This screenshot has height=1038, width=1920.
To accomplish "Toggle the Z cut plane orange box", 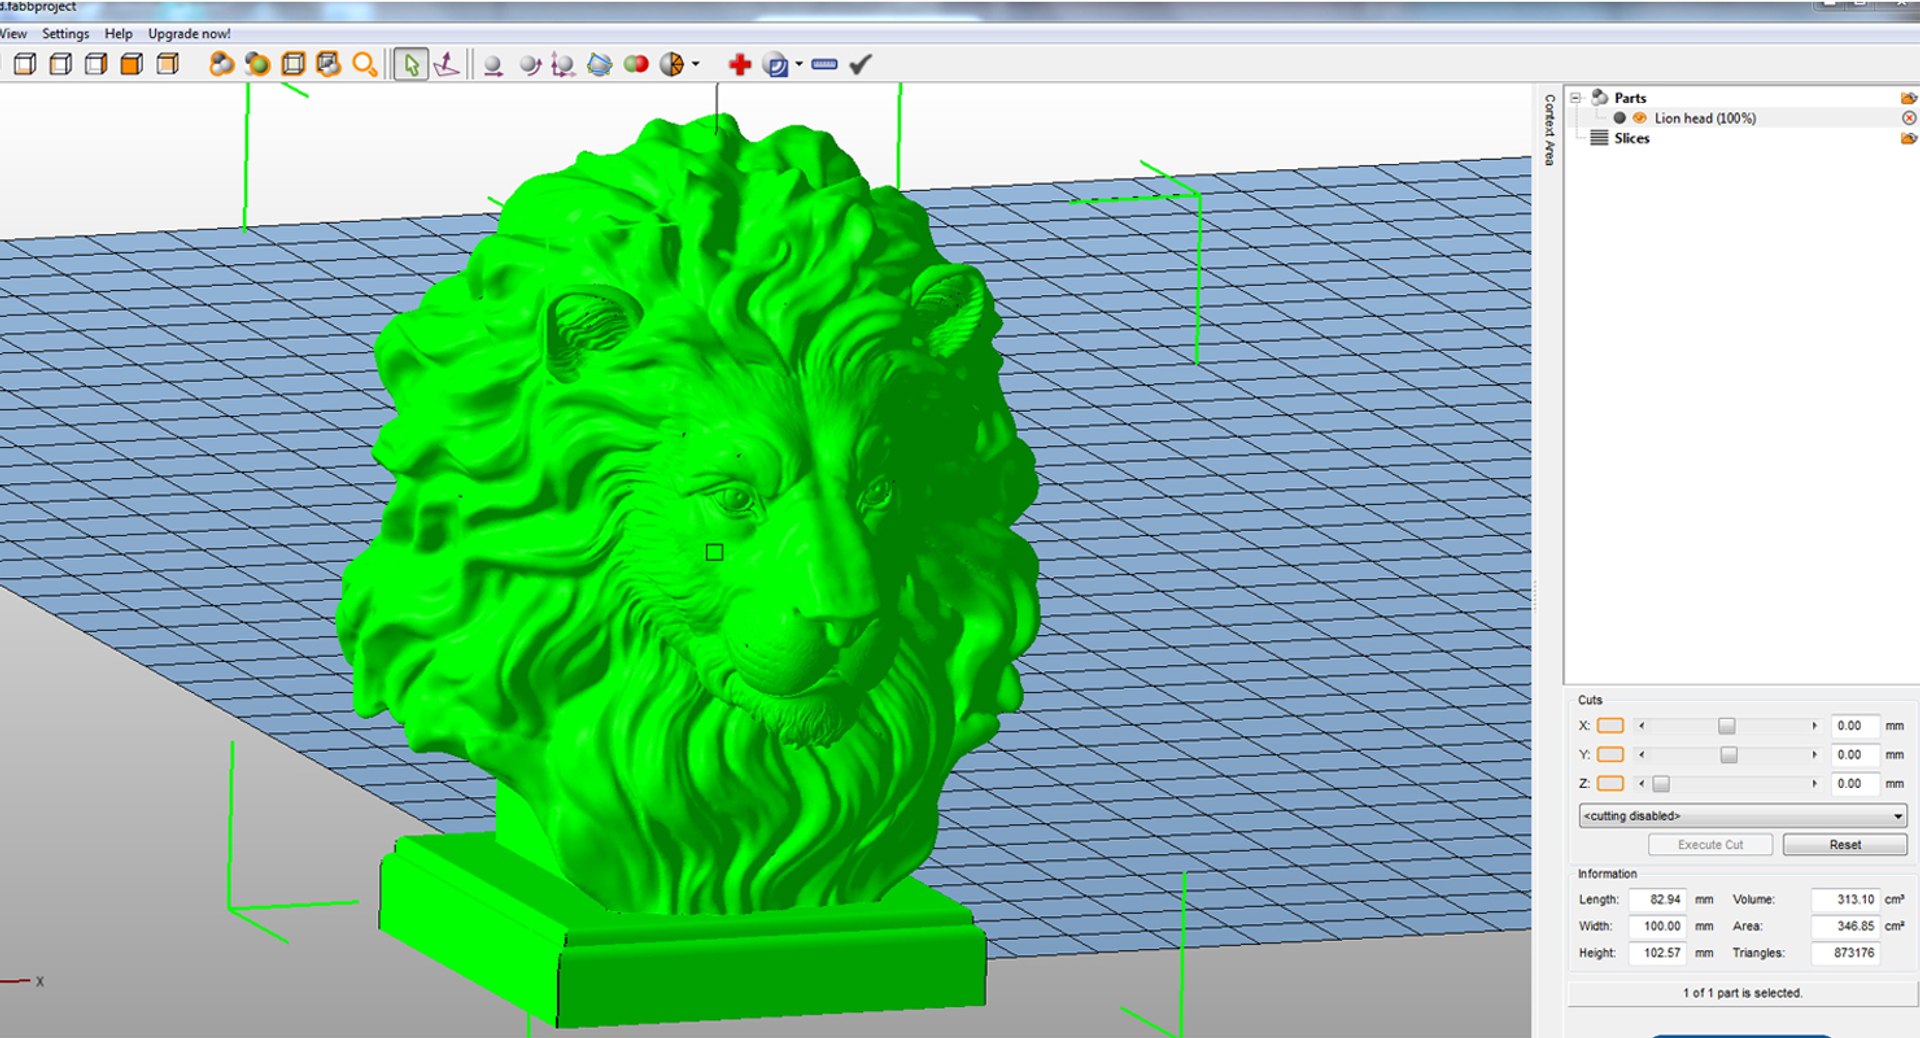I will click(x=1610, y=784).
